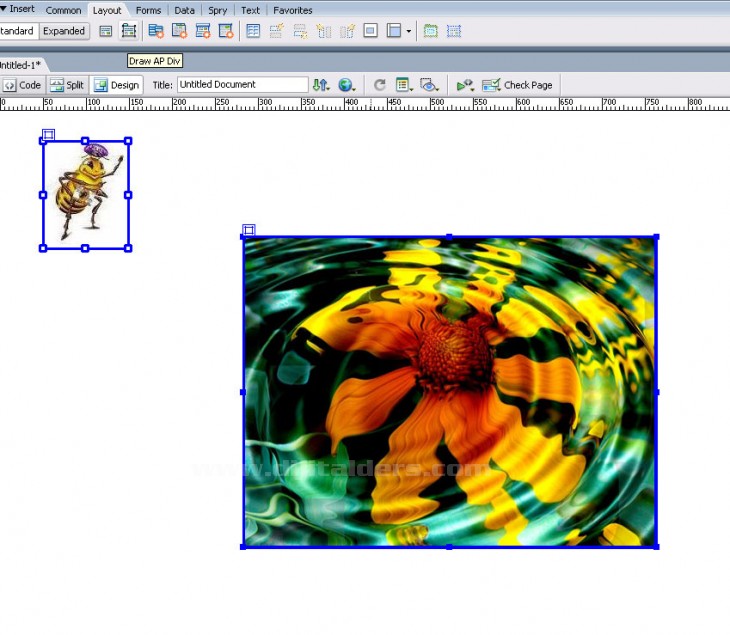Image resolution: width=730 pixels, height=635 pixels.
Task: Click the Insert Div Tag icon
Action: (x=105, y=31)
